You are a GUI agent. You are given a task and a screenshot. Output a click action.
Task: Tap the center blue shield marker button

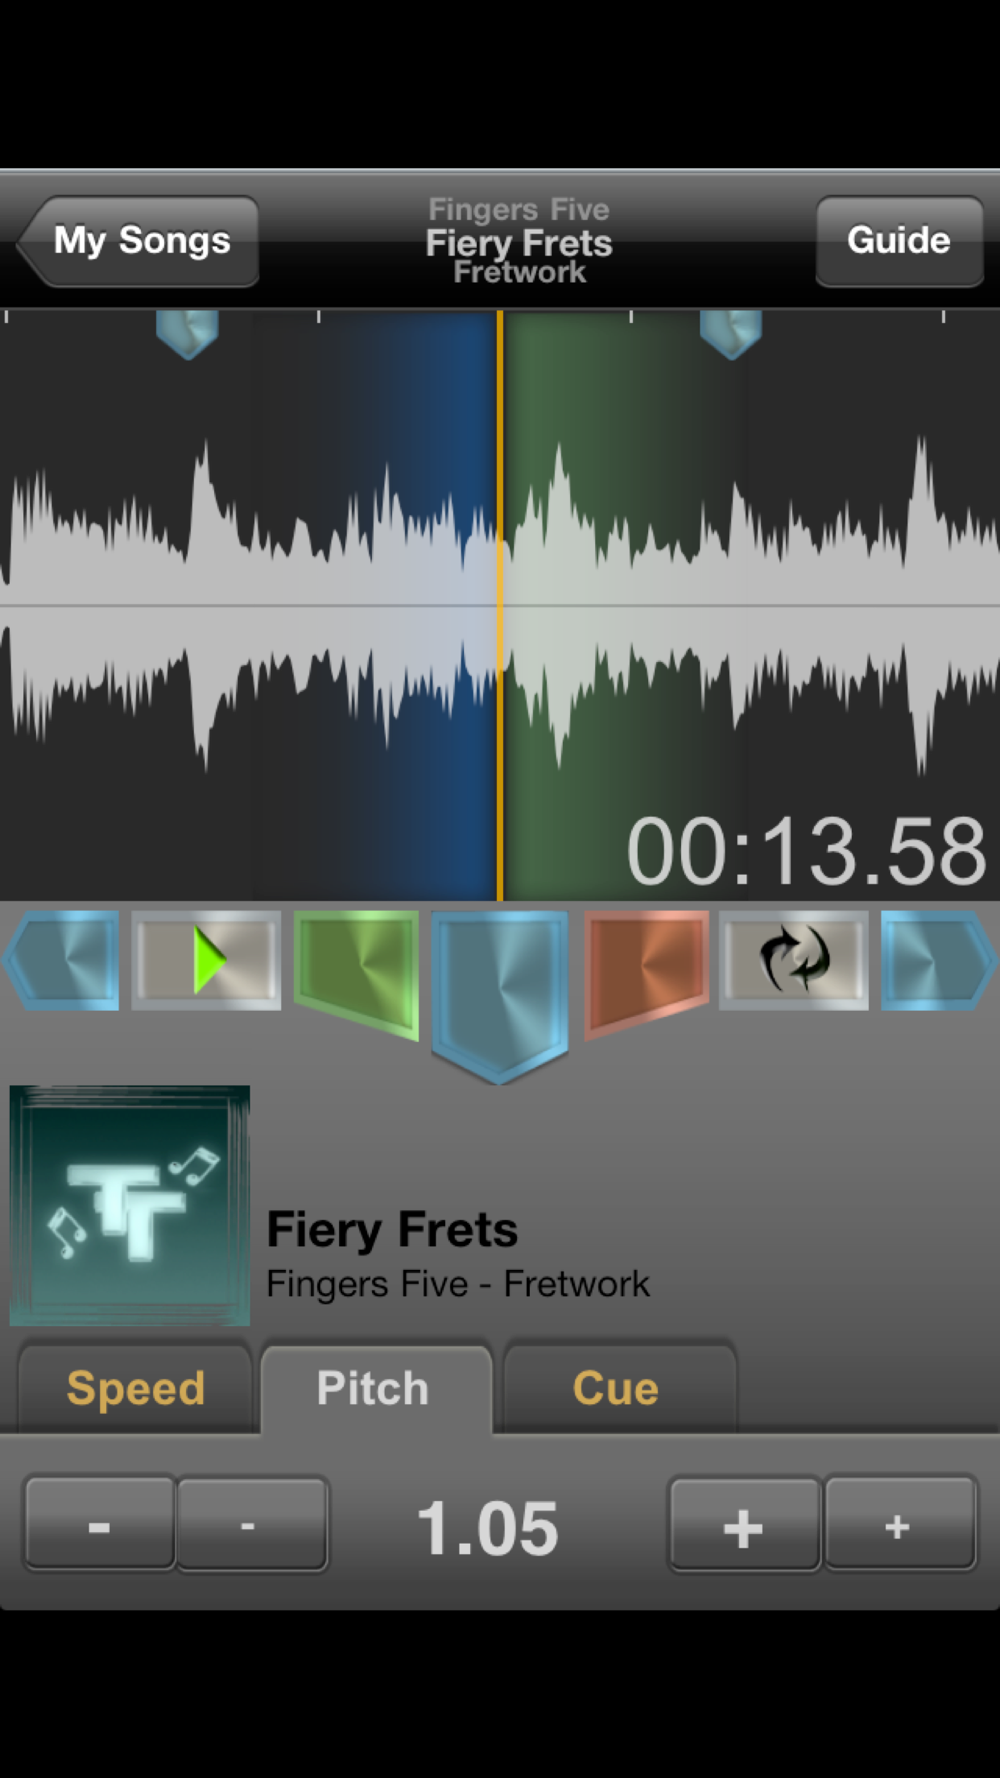(x=500, y=995)
